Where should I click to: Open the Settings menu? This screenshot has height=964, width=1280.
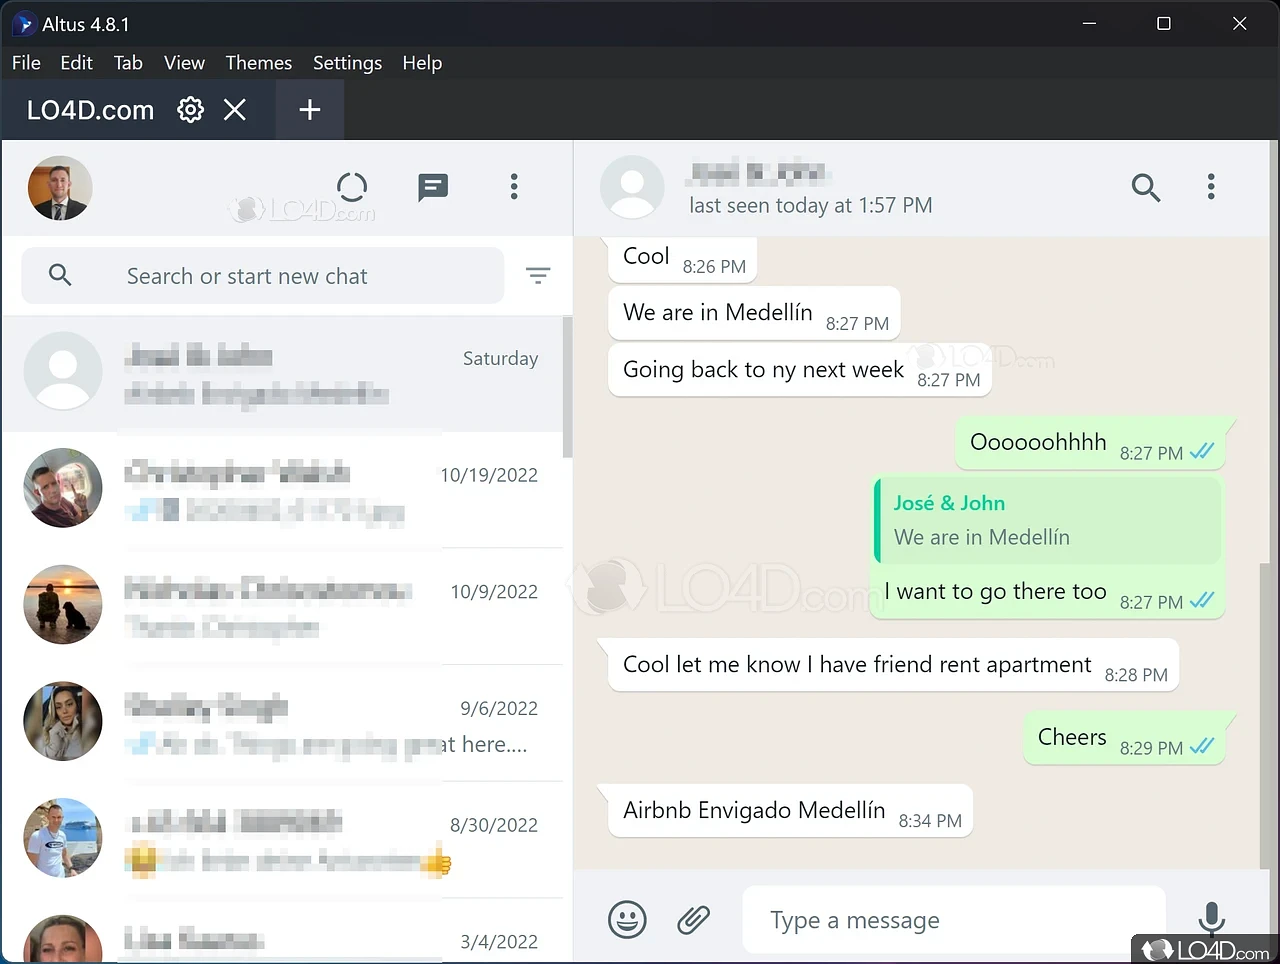pos(347,63)
